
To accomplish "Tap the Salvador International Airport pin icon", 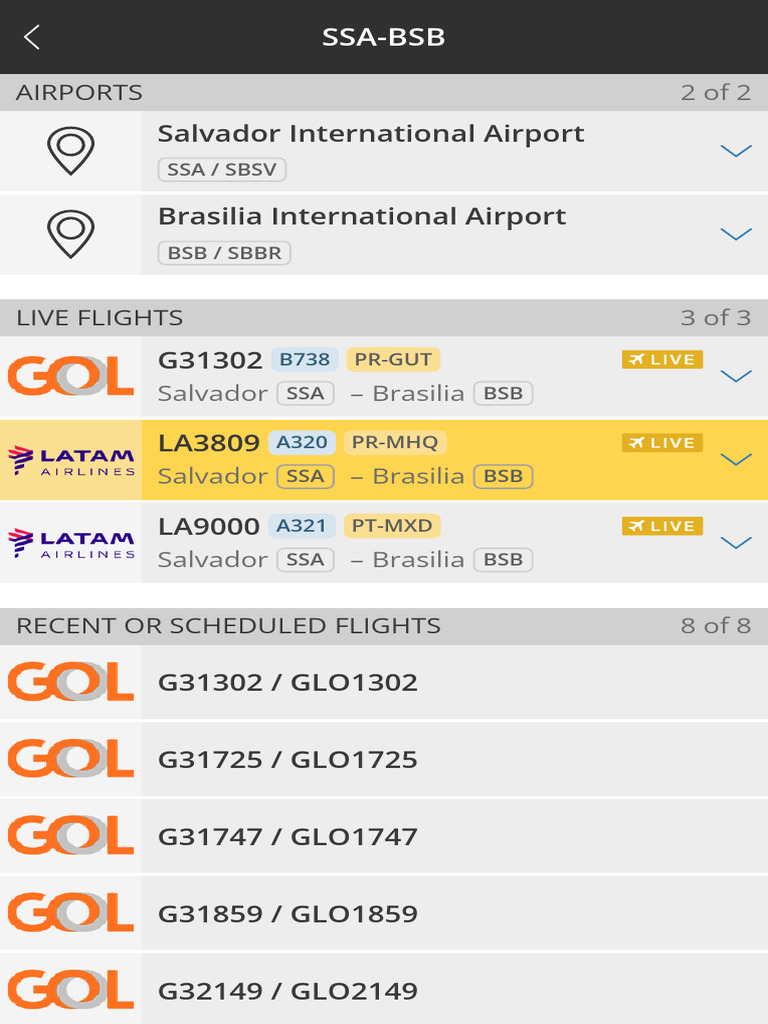I will tap(71, 151).
